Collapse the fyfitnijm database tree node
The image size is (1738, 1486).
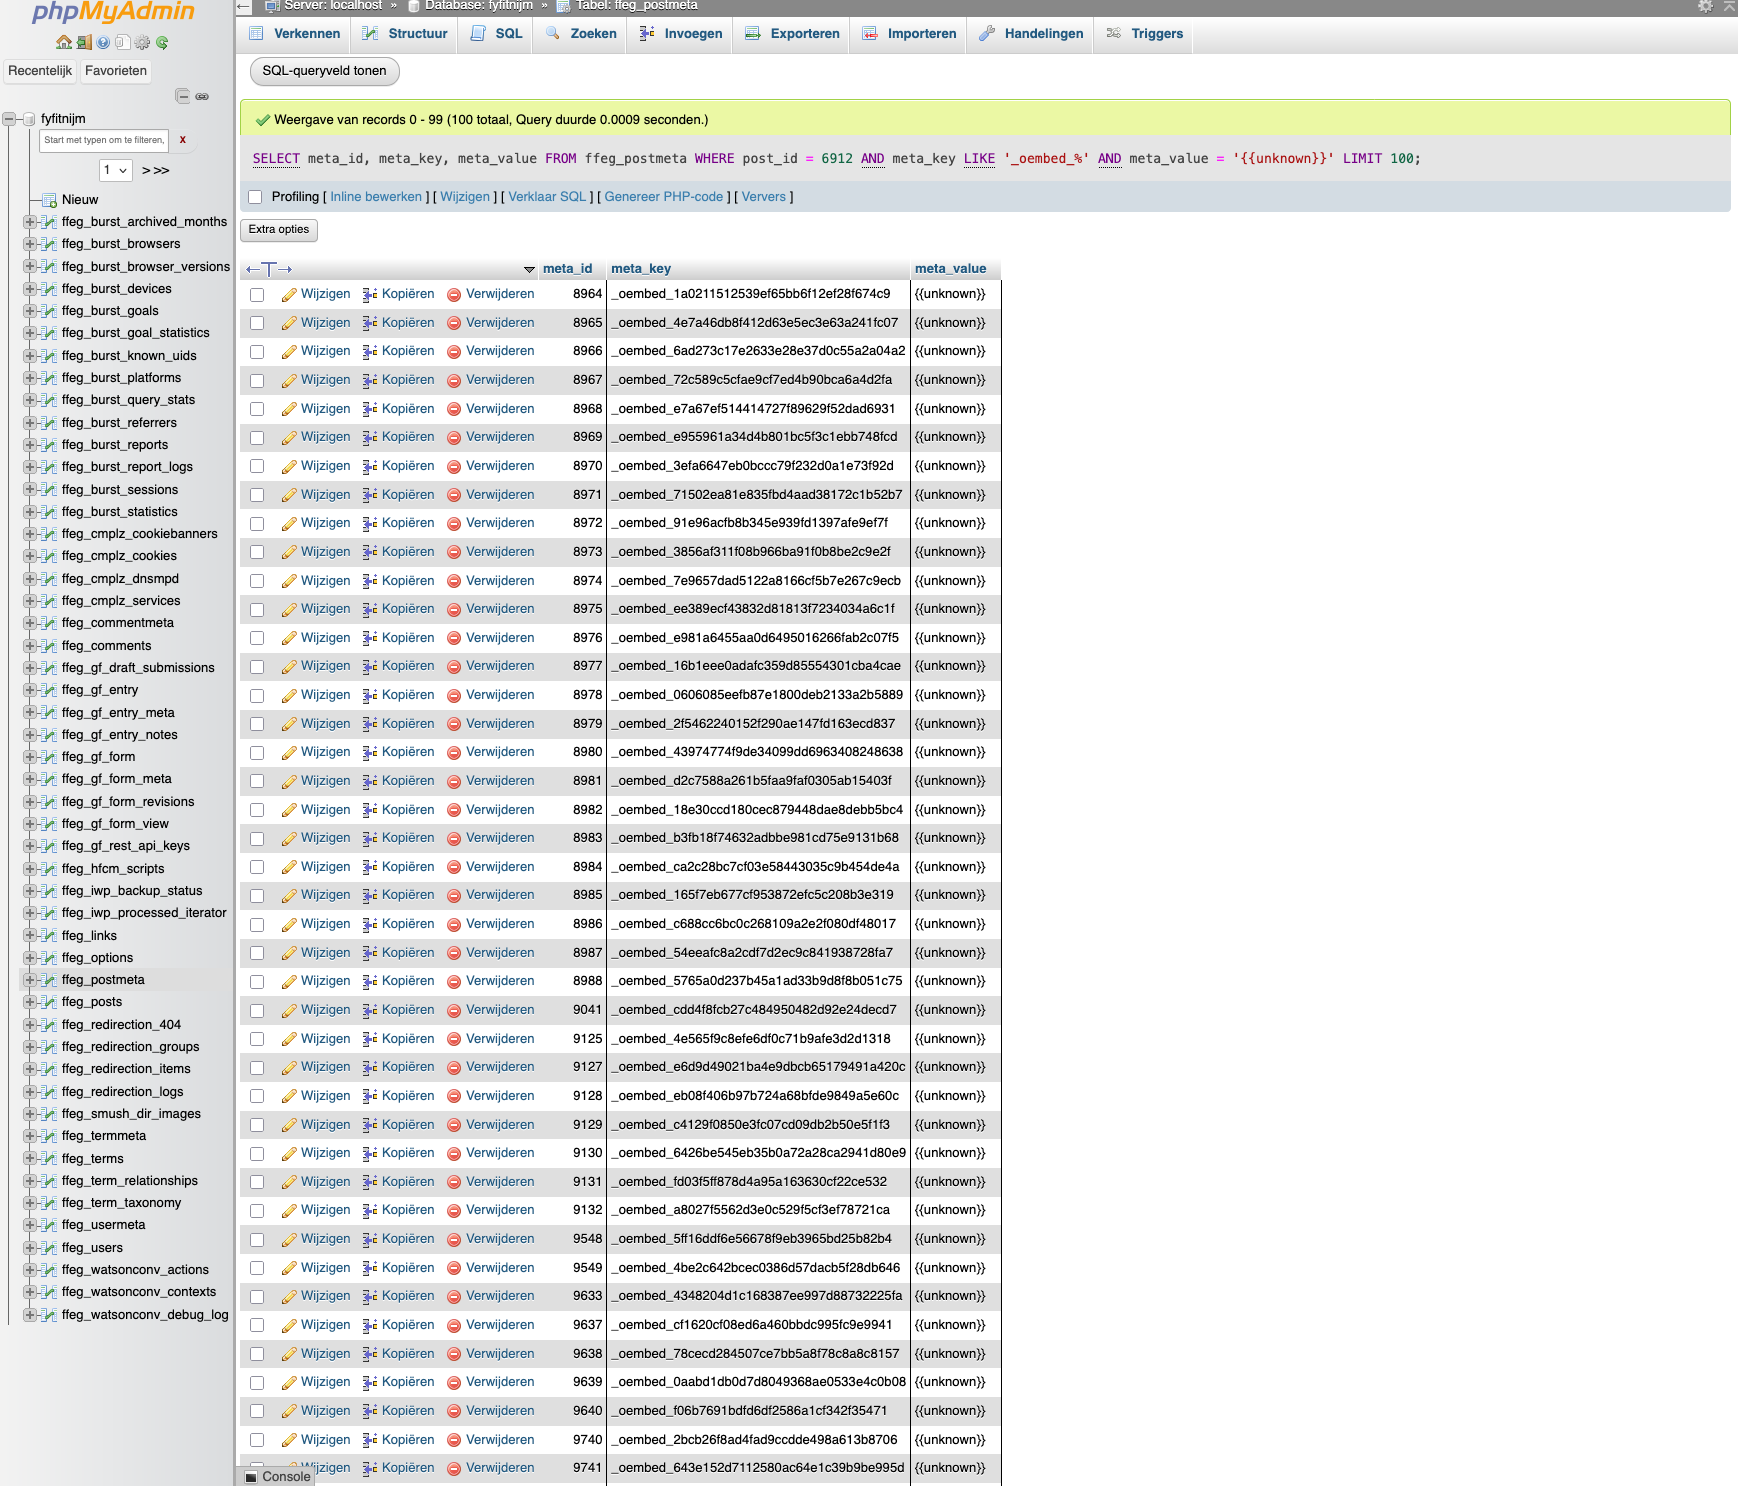coord(9,119)
